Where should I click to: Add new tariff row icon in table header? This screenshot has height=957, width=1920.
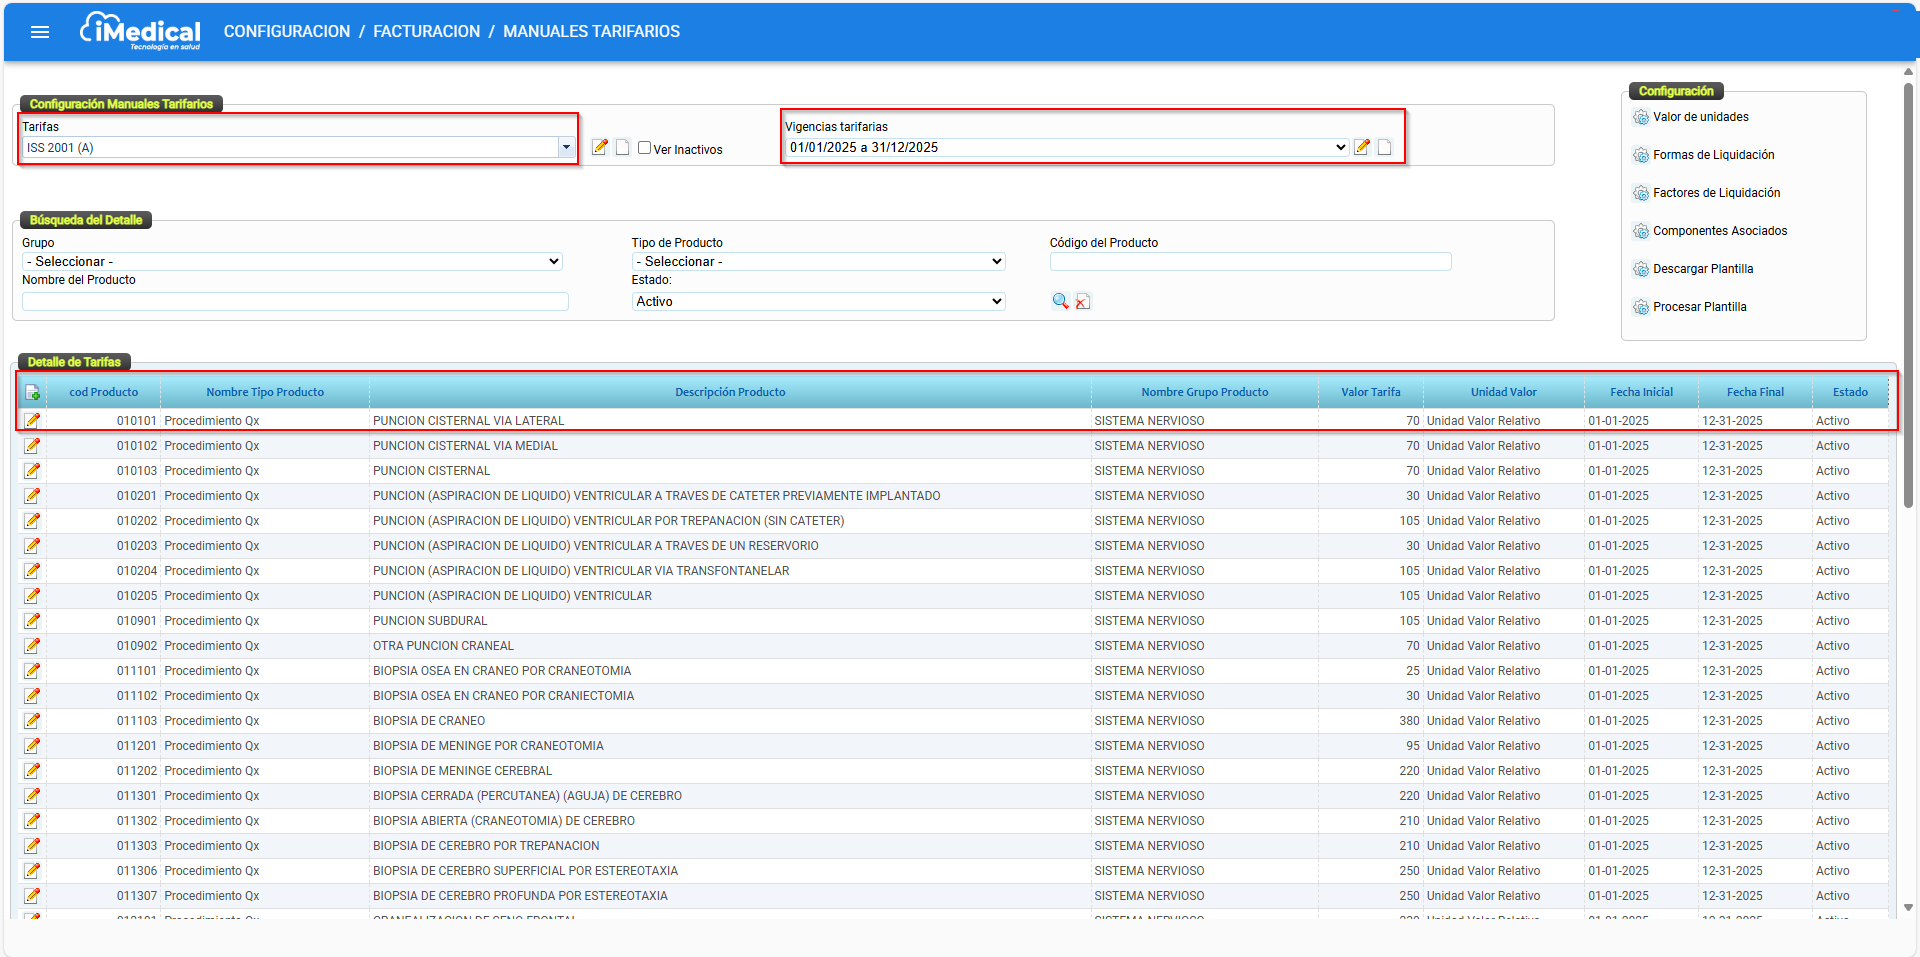(x=33, y=392)
